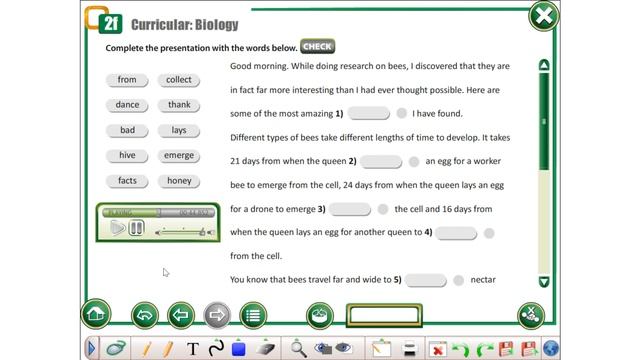The width and height of the screenshot is (640, 360).
Task: Select the eraser tool
Action: point(265,349)
